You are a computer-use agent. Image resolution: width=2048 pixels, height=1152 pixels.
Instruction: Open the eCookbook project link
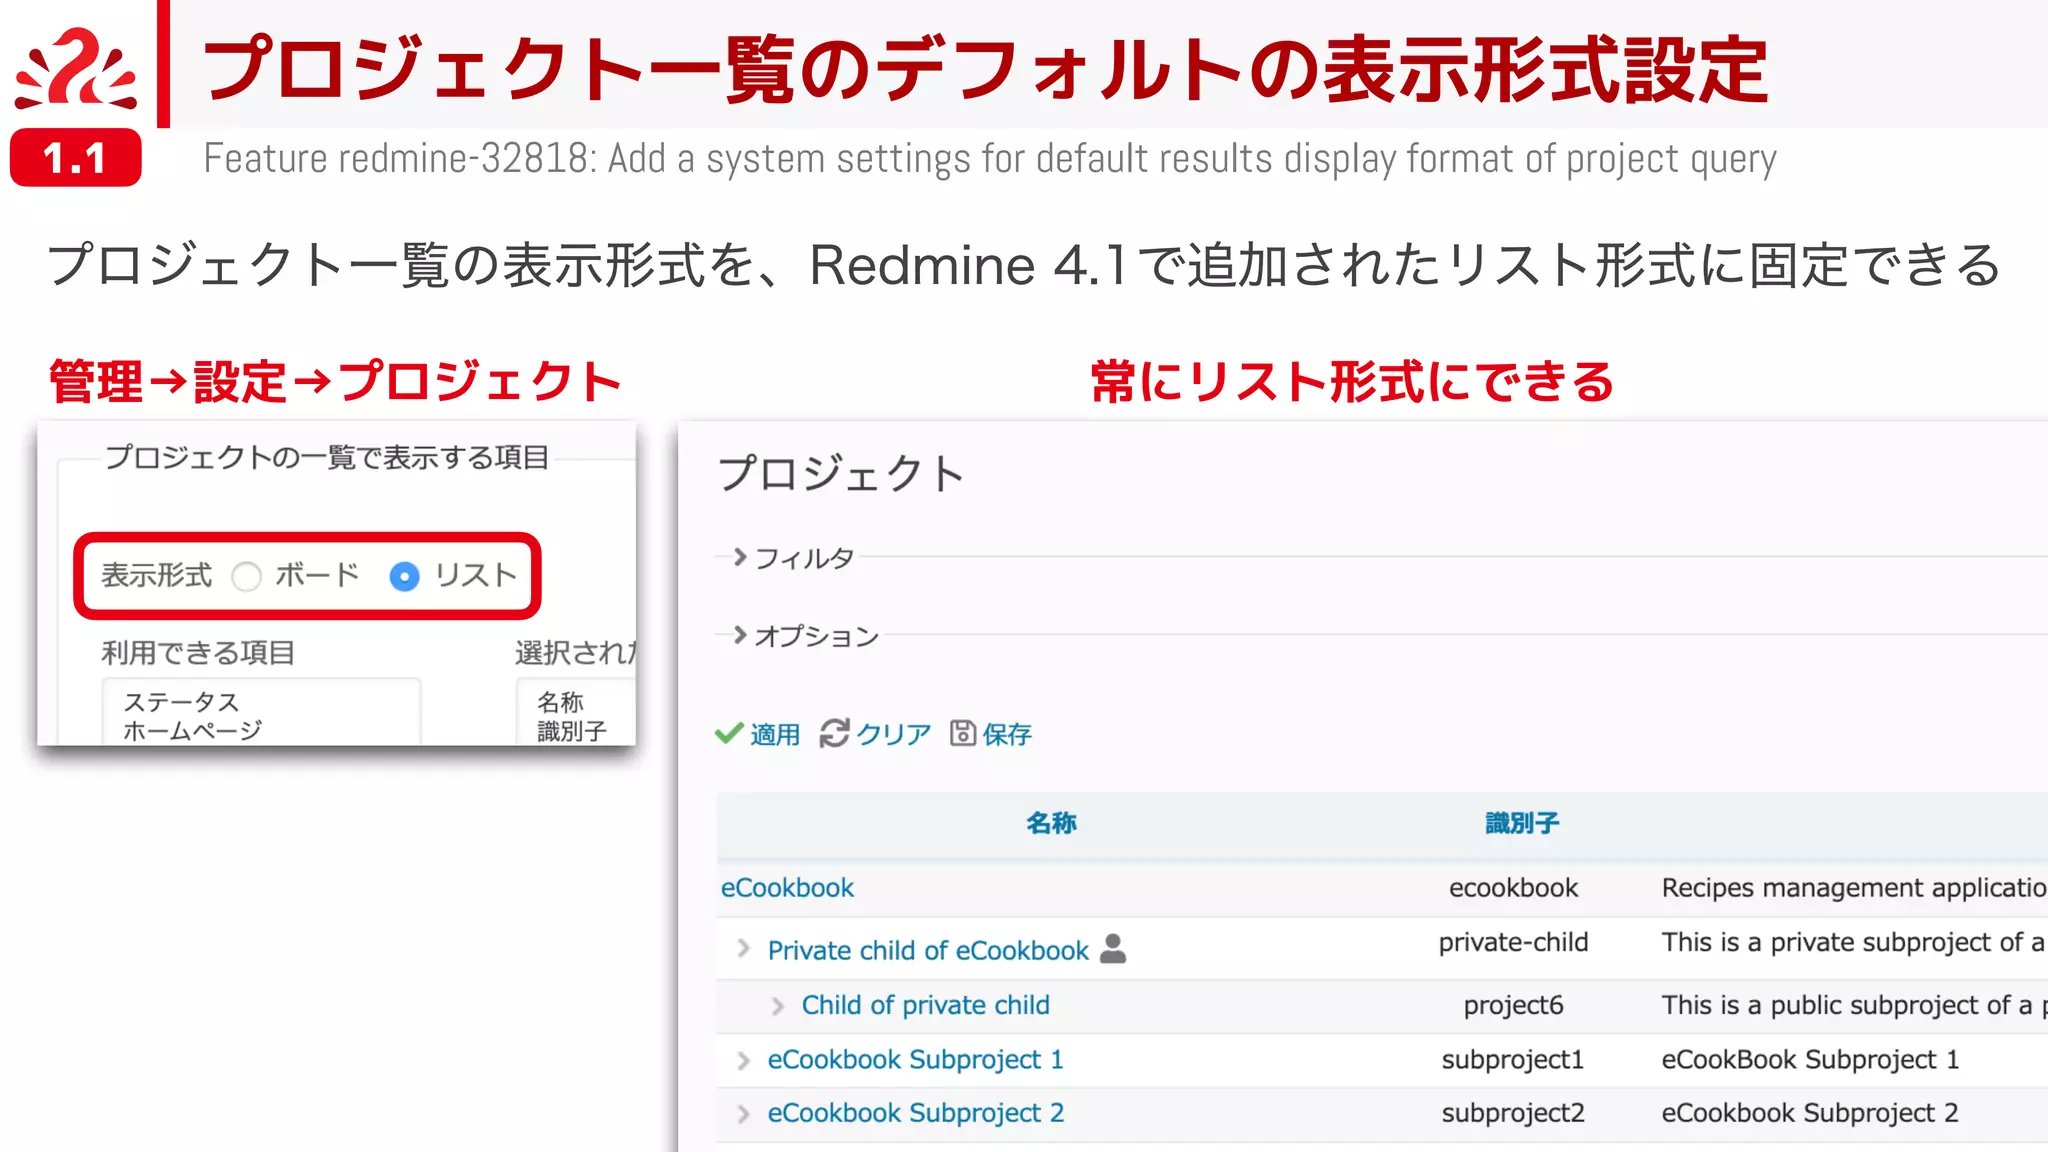(787, 888)
